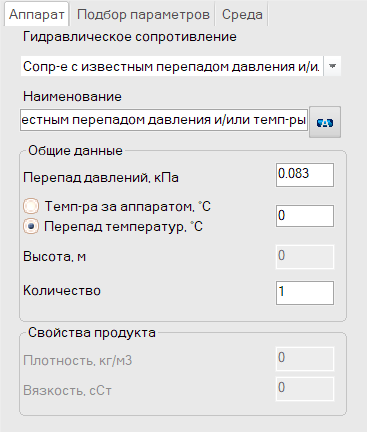367x432 pixels.
Task: Click the Количество input field
Action: 305,293
